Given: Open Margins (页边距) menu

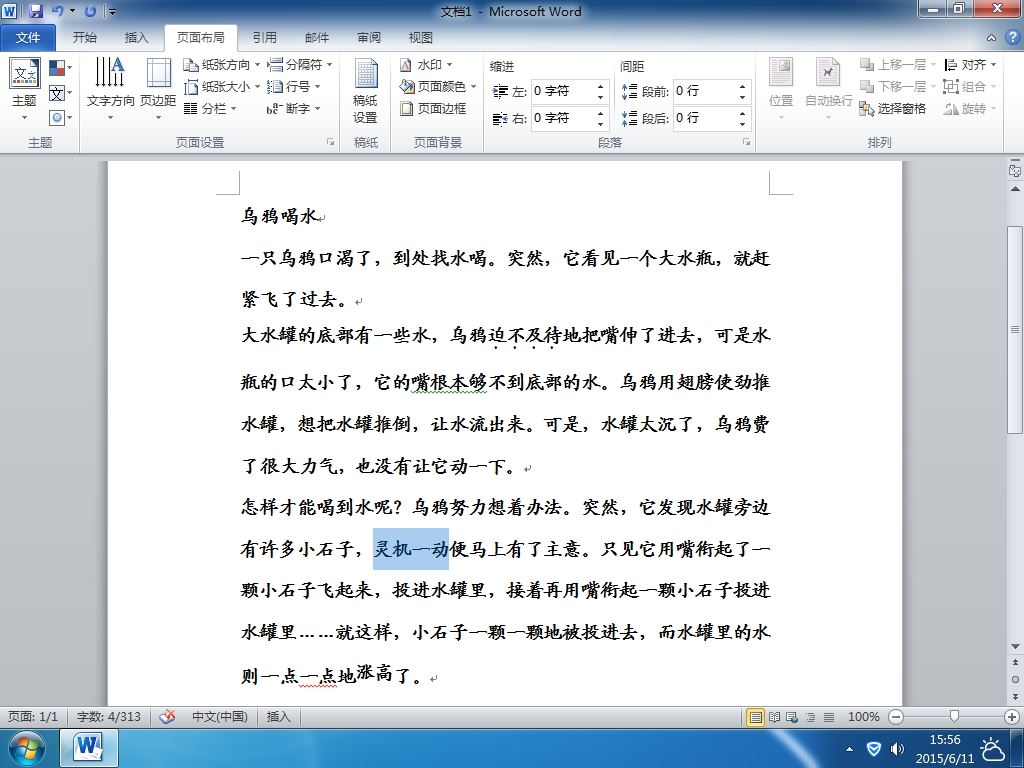Looking at the screenshot, I should pyautogui.click(x=158, y=90).
